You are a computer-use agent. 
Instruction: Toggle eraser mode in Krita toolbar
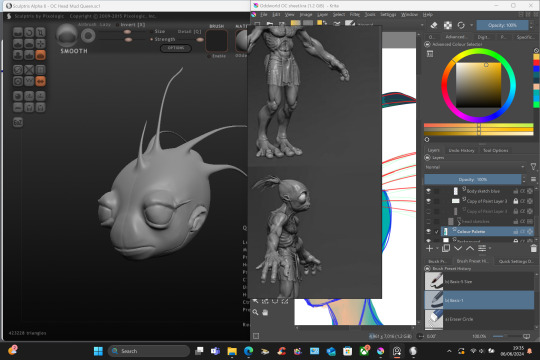point(434,25)
